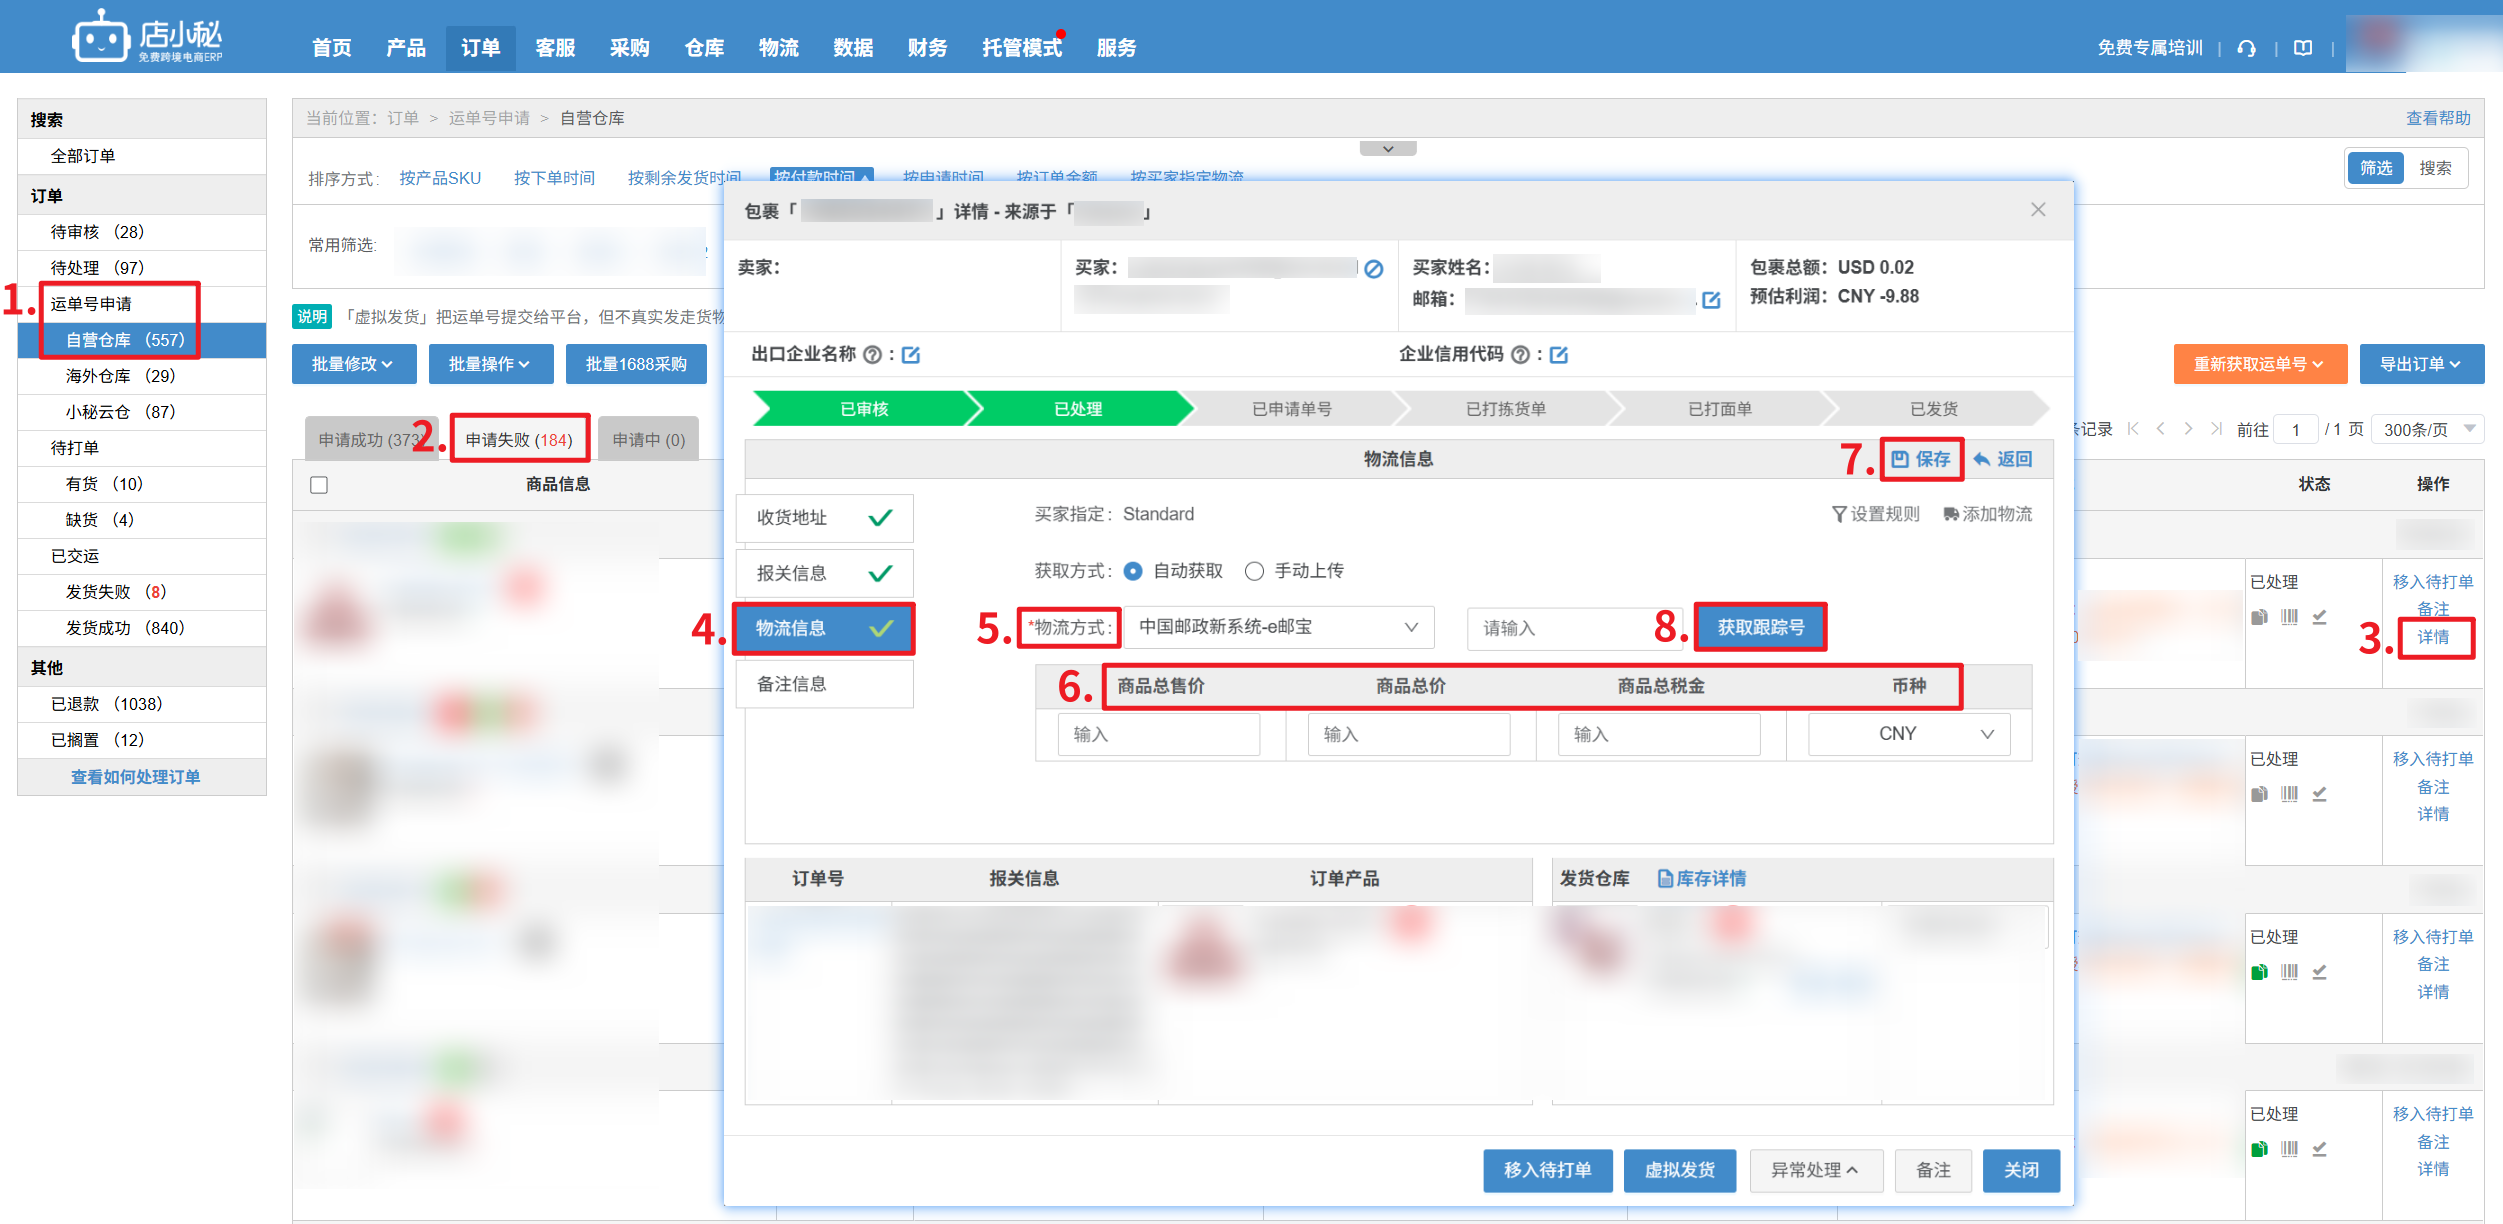Image resolution: width=2503 pixels, height=1224 pixels.
Task: Click the block buyer icon beside 买家
Action: pos(1374,268)
